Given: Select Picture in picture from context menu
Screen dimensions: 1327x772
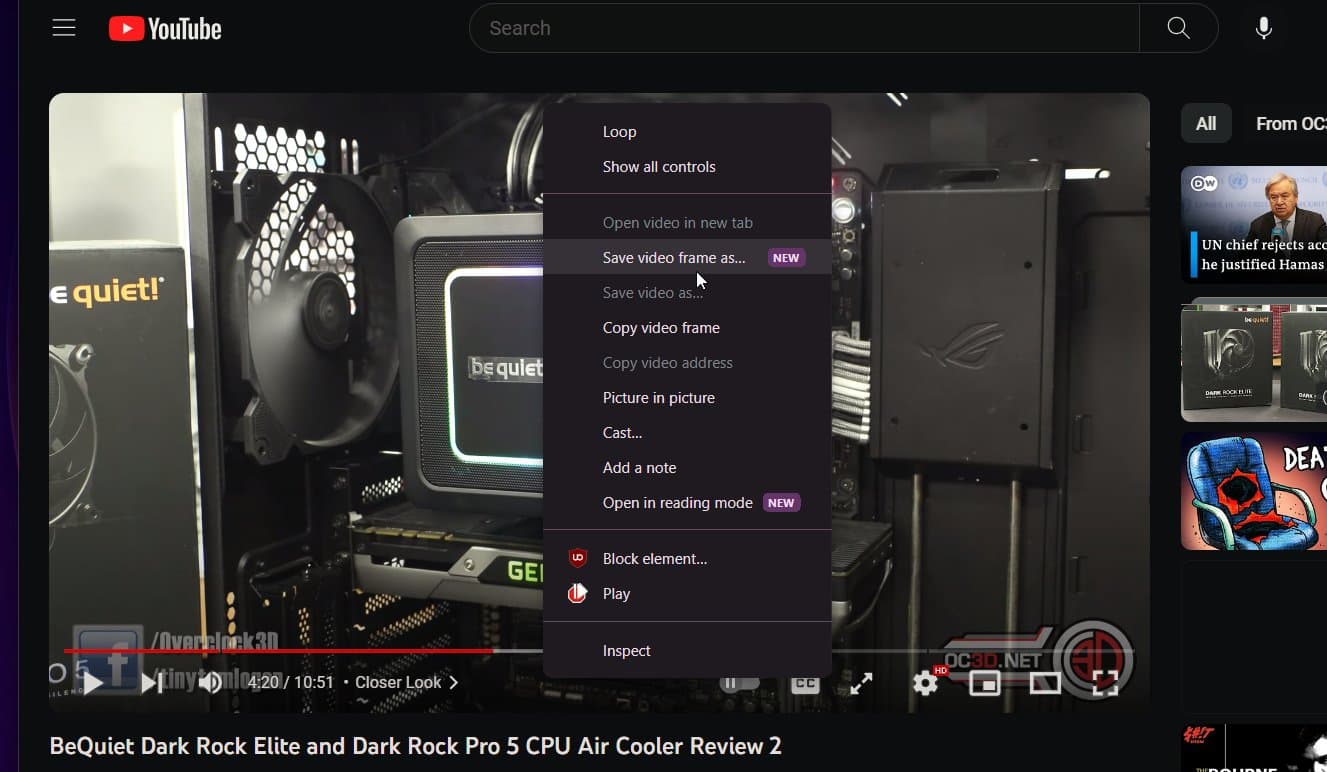Looking at the screenshot, I should [x=658, y=398].
